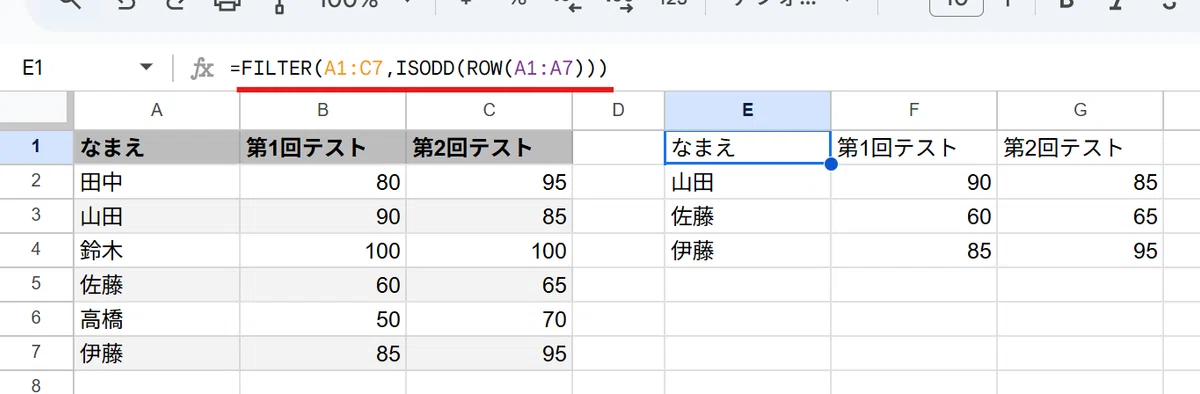Select column E header
Image resolution: width=1200 pixels, height=394 pixels.
(x=747, y=110)
